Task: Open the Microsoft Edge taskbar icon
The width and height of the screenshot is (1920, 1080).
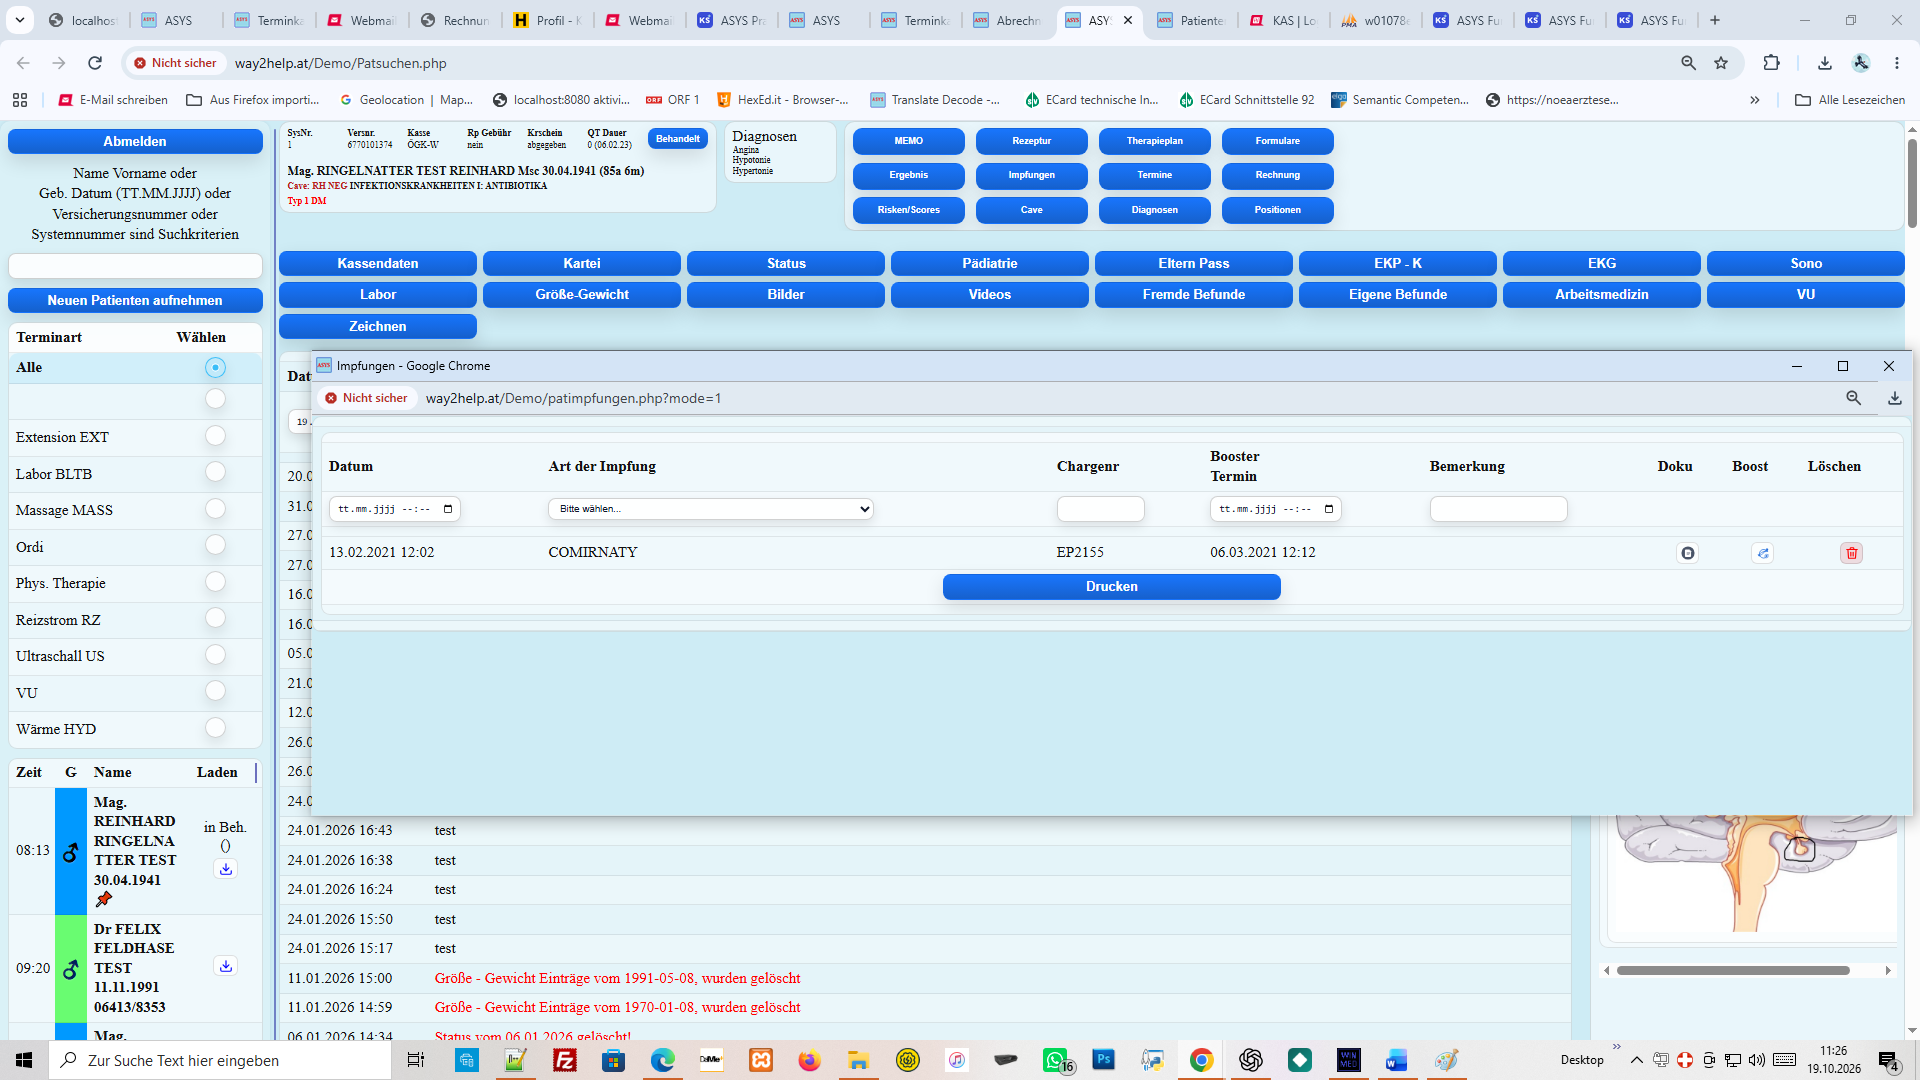Action: click(x=662, y=1060)
